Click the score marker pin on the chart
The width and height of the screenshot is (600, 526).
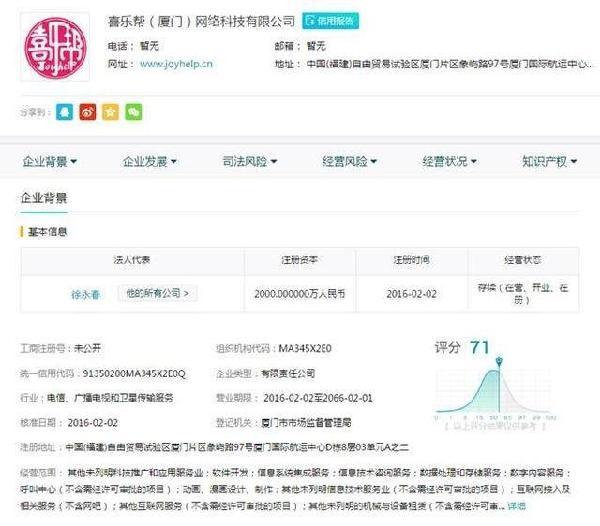click(500, 360)
